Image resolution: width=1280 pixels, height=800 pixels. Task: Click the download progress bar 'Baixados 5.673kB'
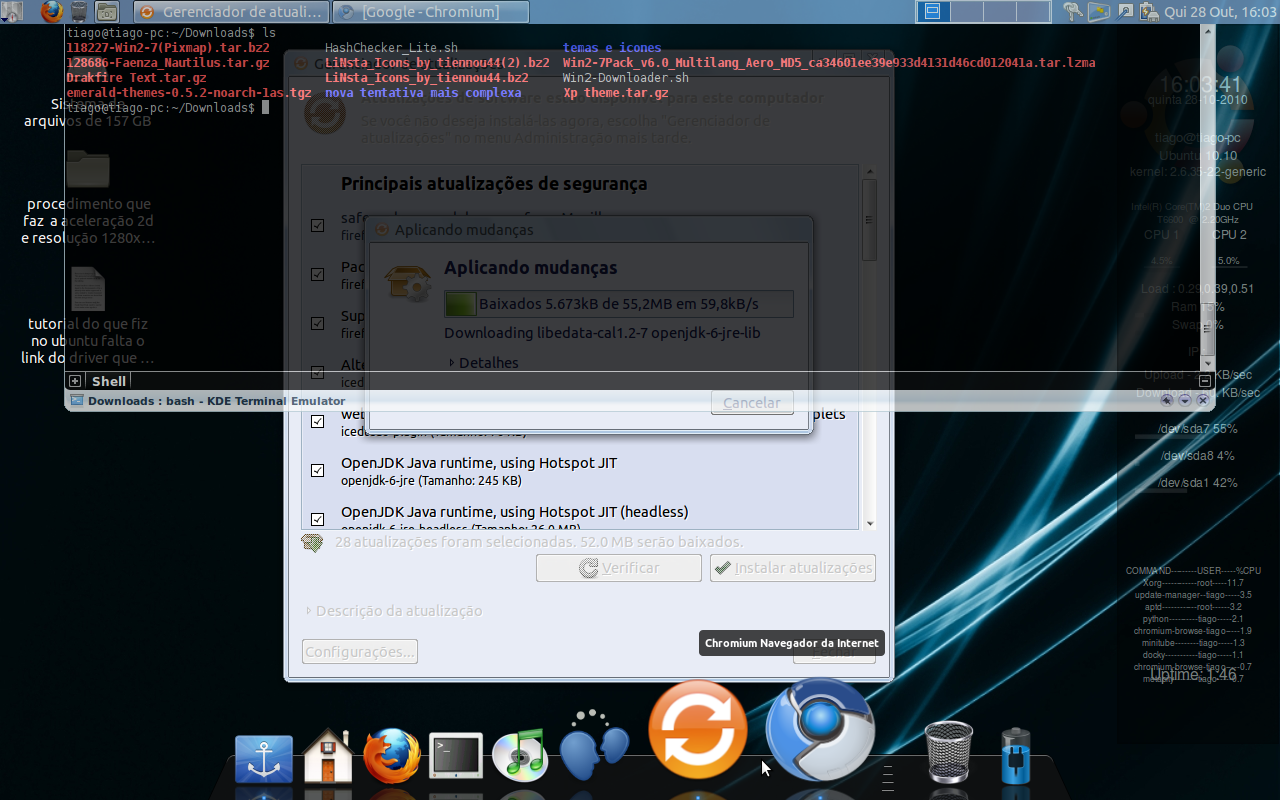click(619, 304)
